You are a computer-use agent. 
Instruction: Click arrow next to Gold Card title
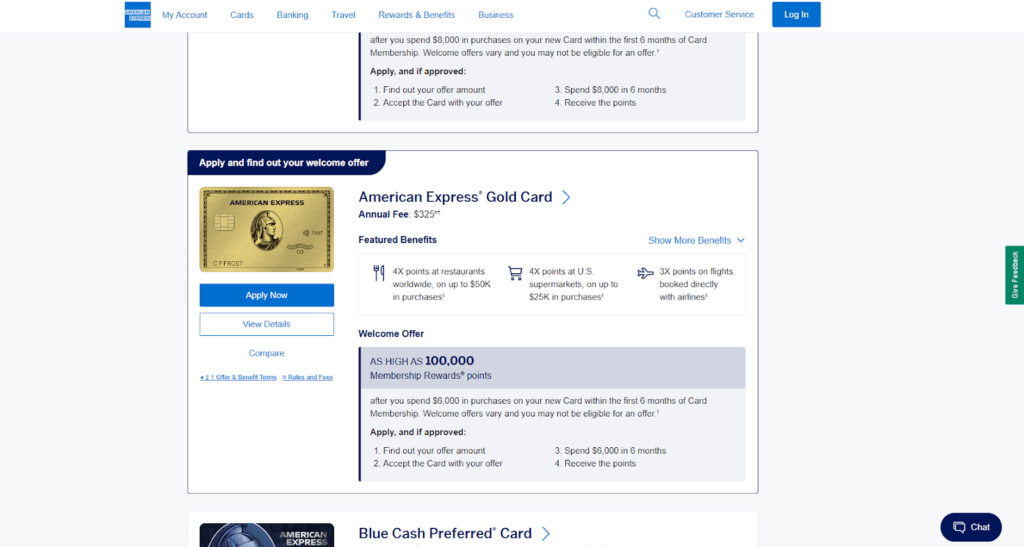[566, 197]
